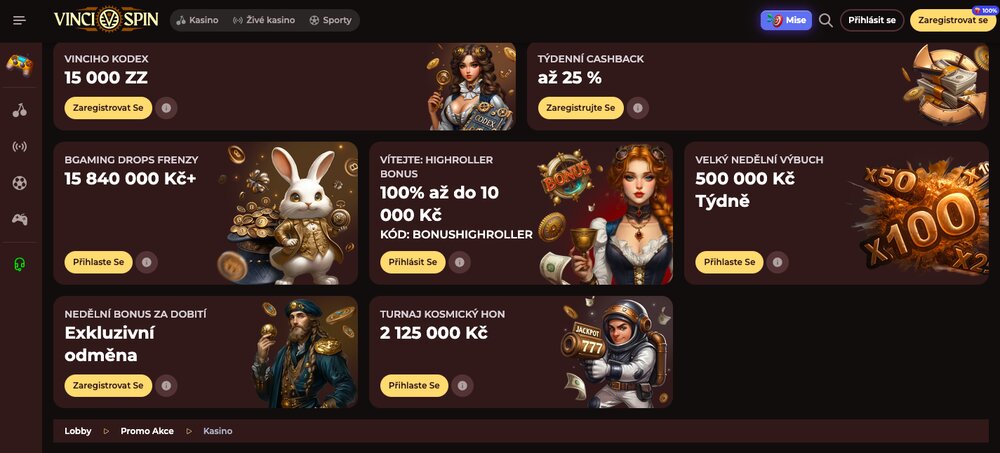Open the hamburger menu icon

pyautogui.click(x=19, y=20)
